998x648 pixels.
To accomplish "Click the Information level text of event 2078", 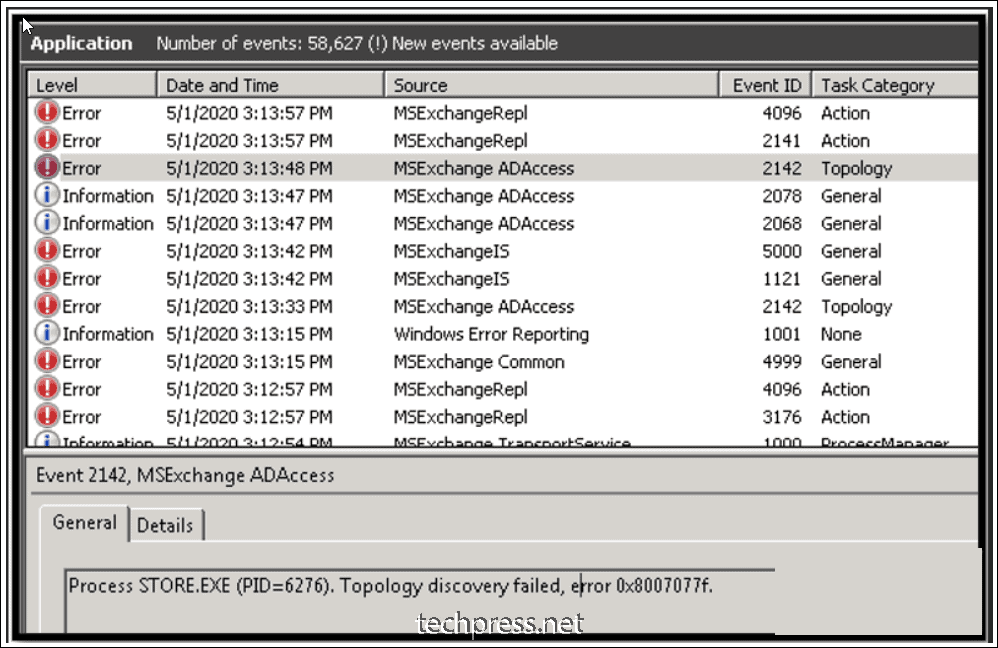I will click(108, 196).
